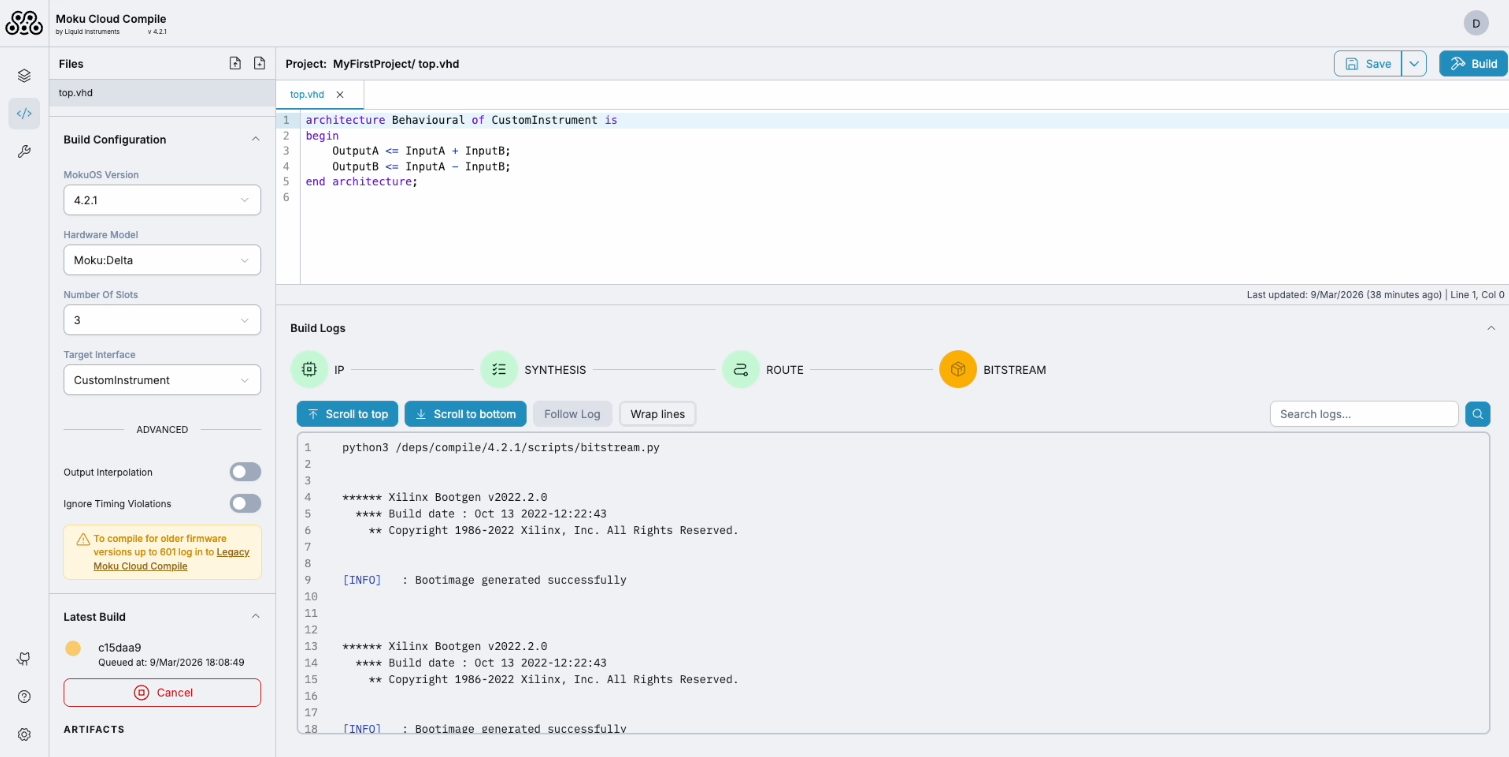The width and height of the screenshot is (1509, 757).
Task: Open the code editor sidebar view
Action: click(x=24, y=113)
